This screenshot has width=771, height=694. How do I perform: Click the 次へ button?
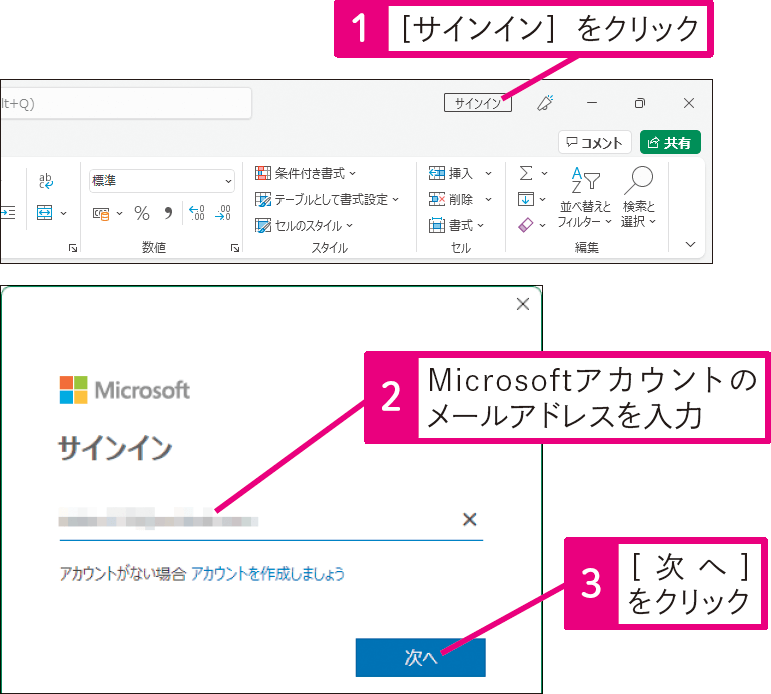[420, 657]
